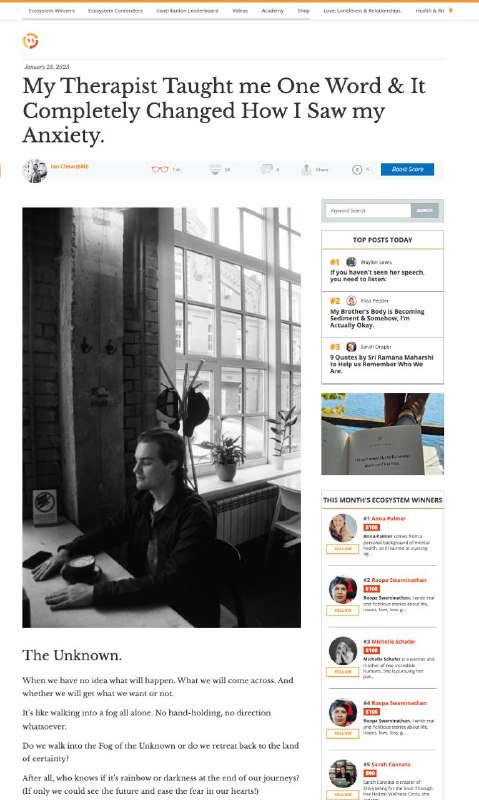The height and width of the screenshot is (800, 479).
Task: Click Michelle Schafer's profile picture
Action: tap(343, 651)
